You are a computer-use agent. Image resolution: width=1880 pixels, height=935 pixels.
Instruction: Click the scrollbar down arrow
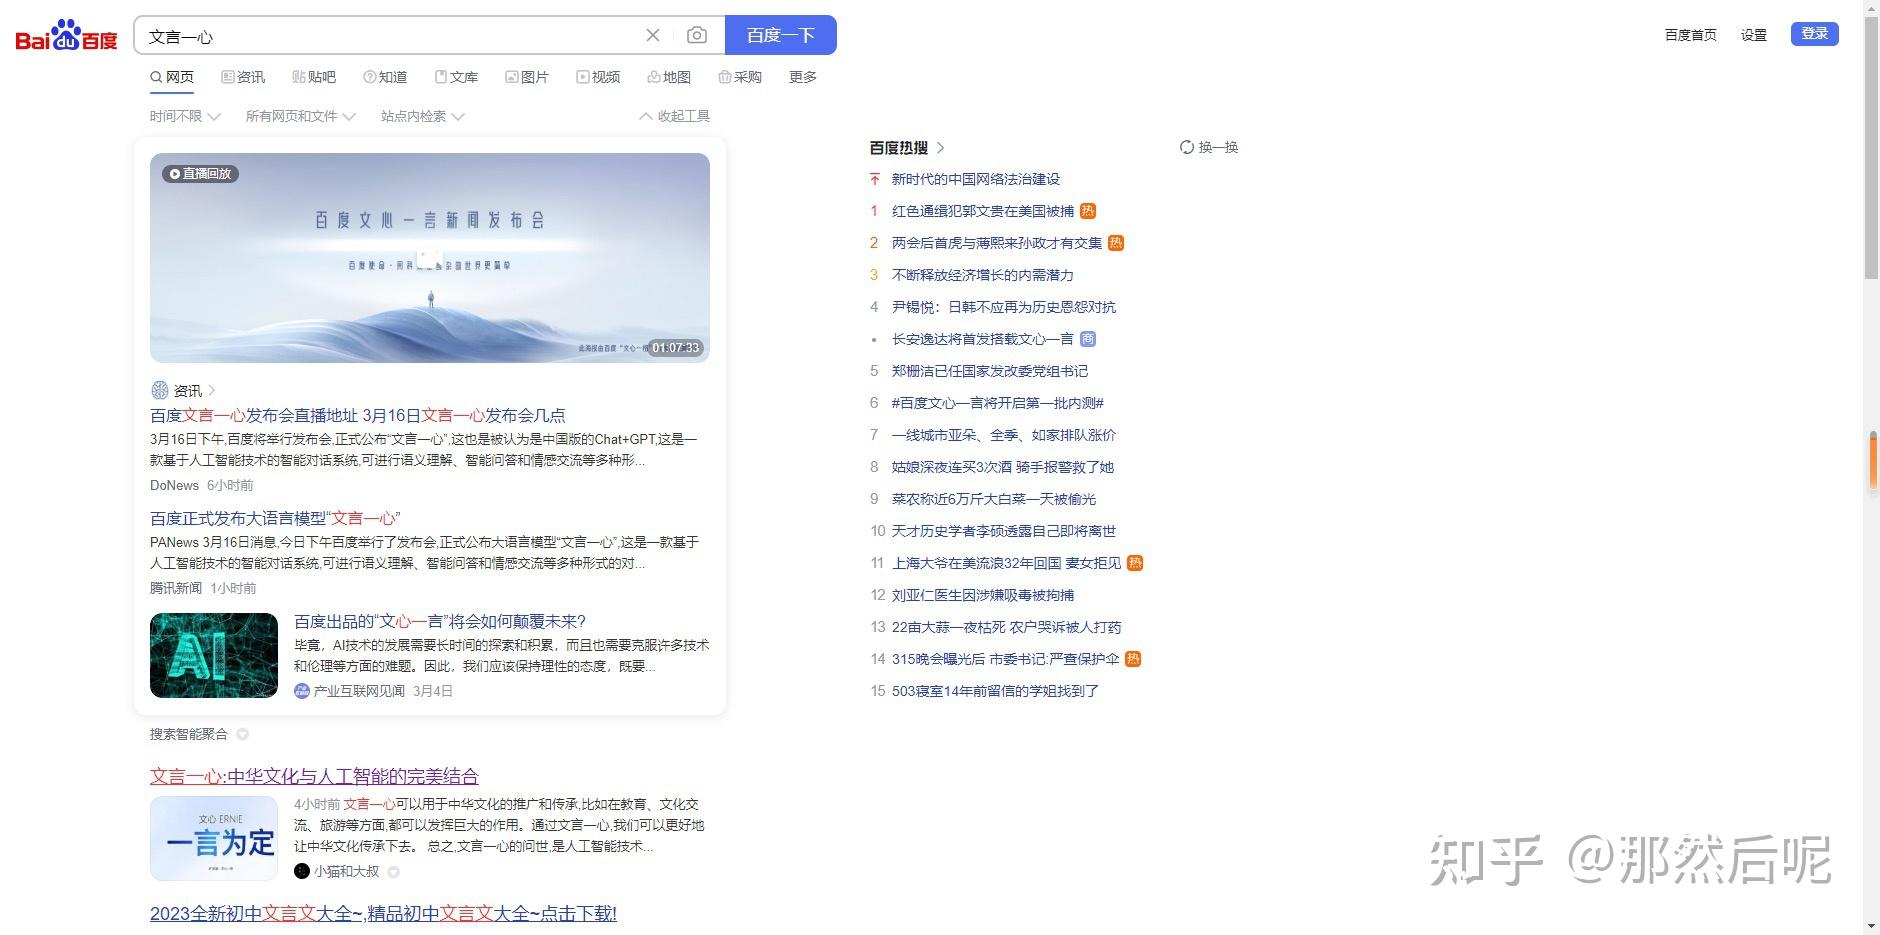(1871, 927)
